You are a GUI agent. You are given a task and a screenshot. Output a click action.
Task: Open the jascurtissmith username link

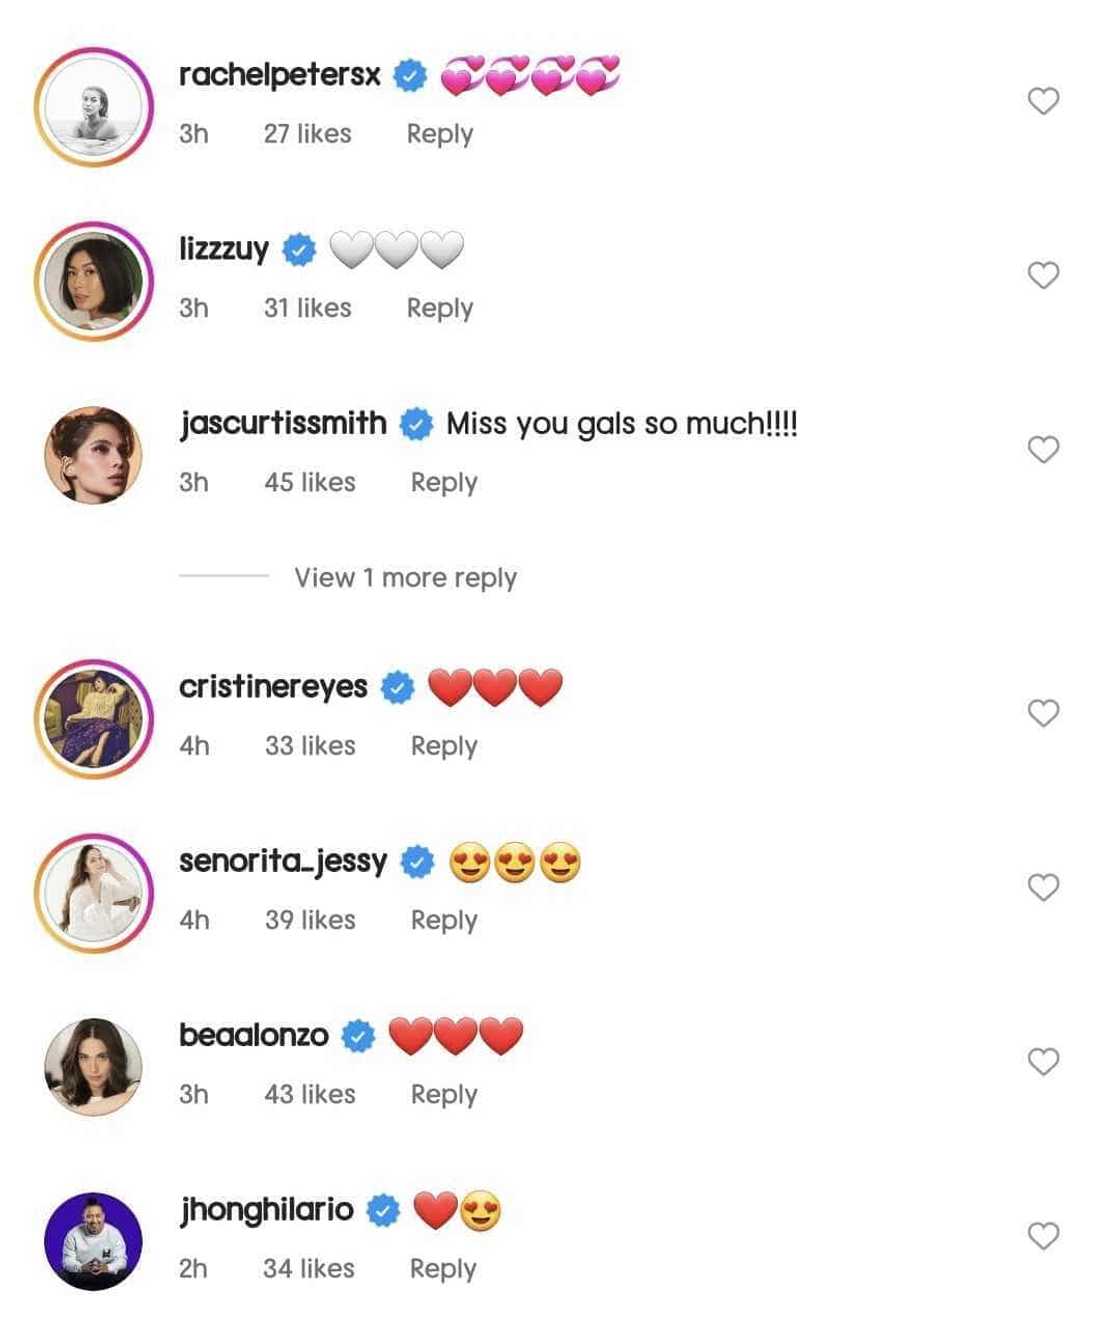pos(283,424)
